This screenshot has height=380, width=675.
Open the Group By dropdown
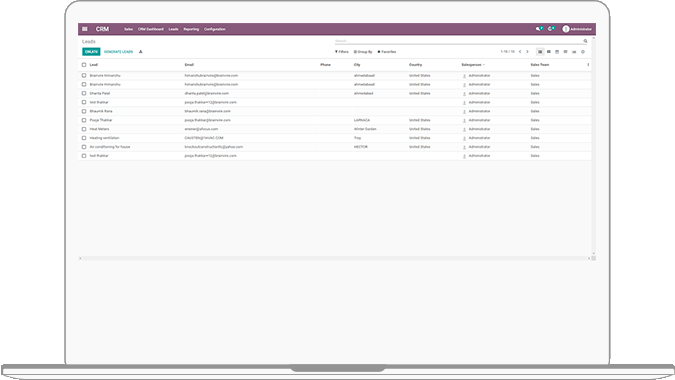(363, 52)
